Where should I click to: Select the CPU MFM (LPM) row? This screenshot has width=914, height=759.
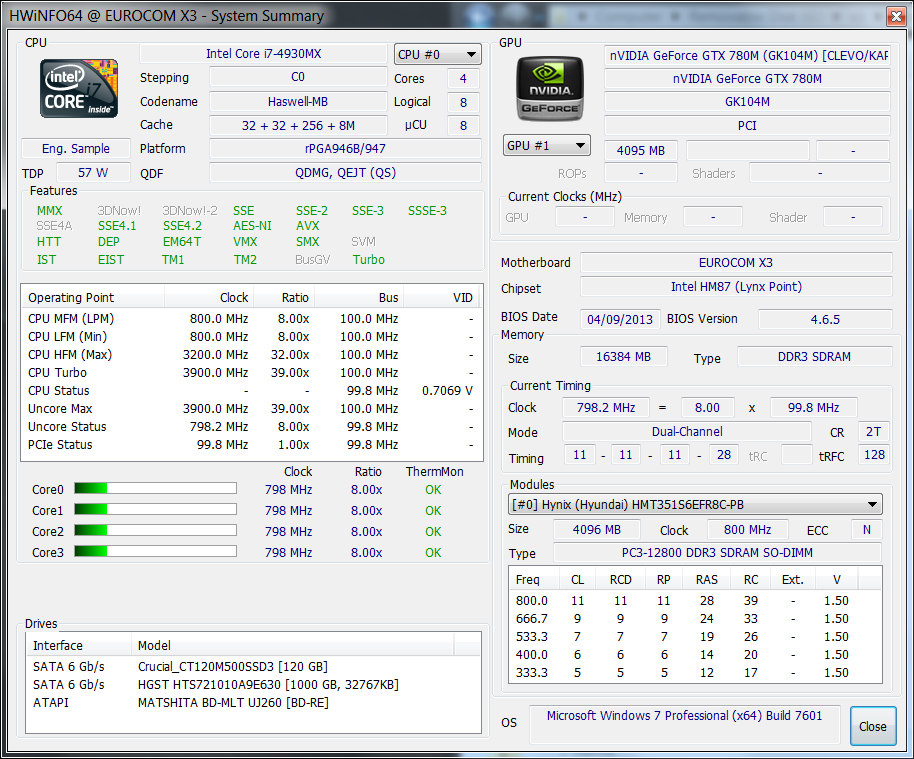251,319
